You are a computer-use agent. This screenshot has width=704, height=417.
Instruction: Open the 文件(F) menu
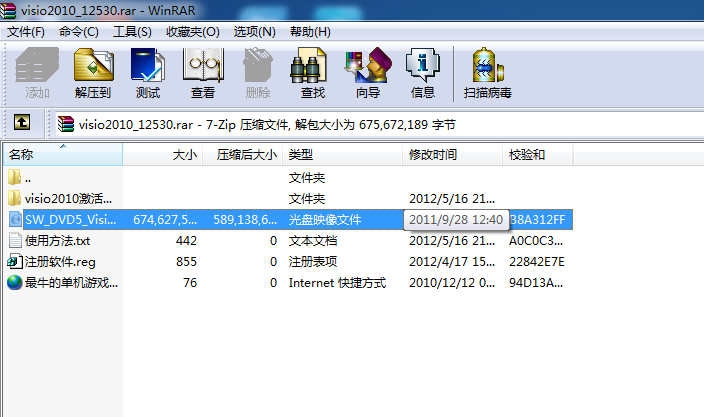(26, 32)
